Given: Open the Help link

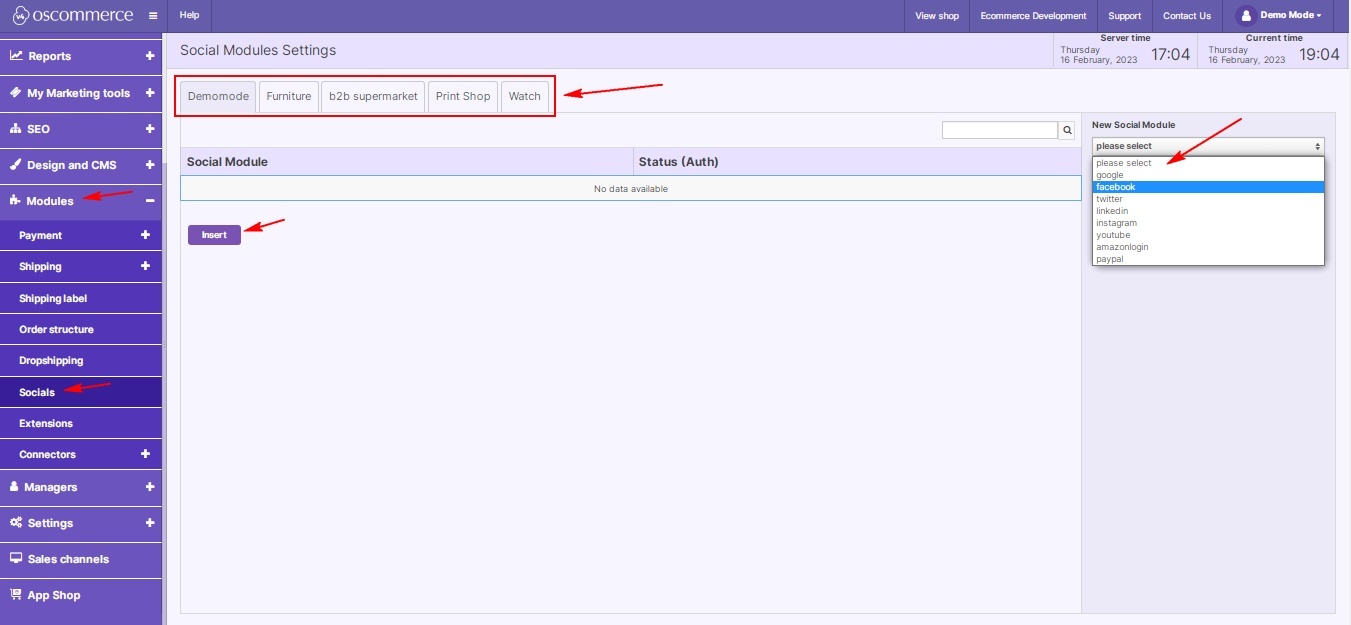Looking at the screenshot, I should click(x=190, y=16).
